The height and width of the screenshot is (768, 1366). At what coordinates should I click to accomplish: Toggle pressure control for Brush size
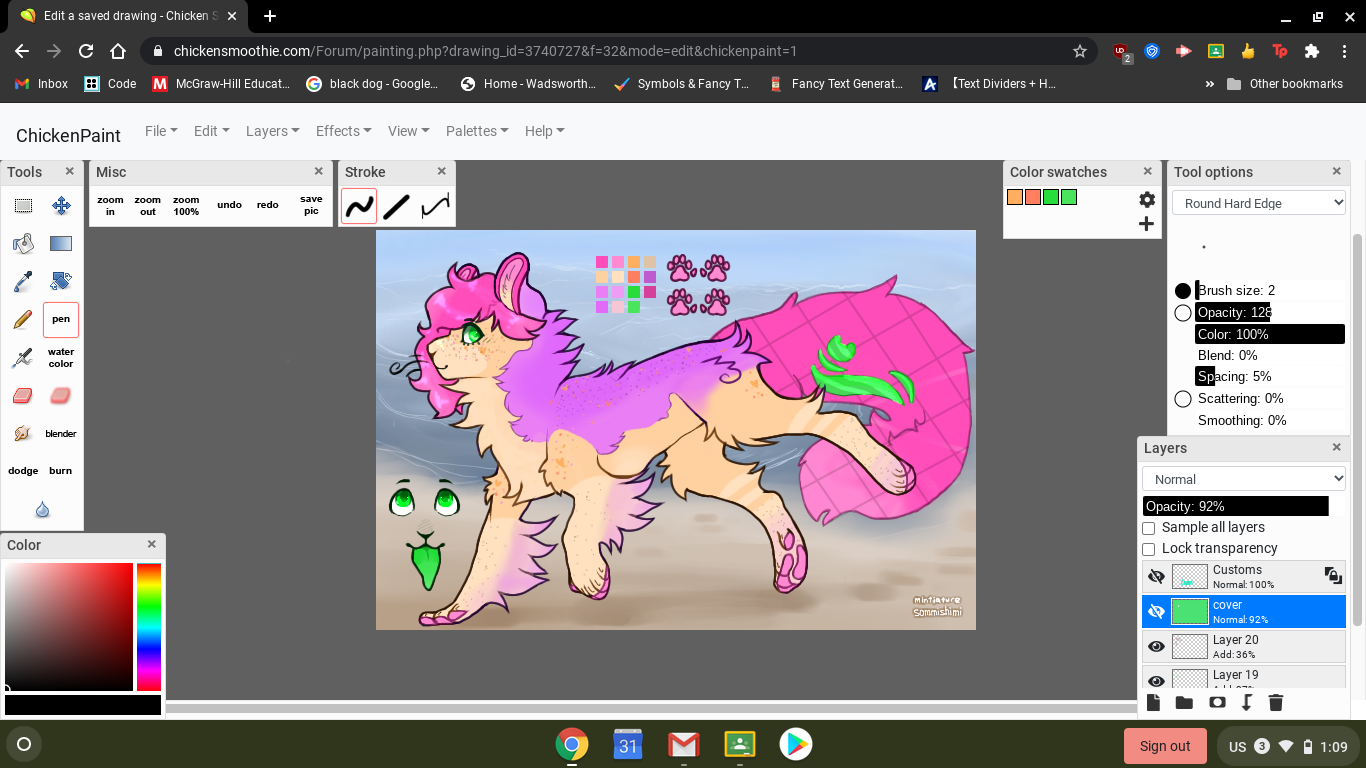pyautogui.click(x=1183, y=291)
